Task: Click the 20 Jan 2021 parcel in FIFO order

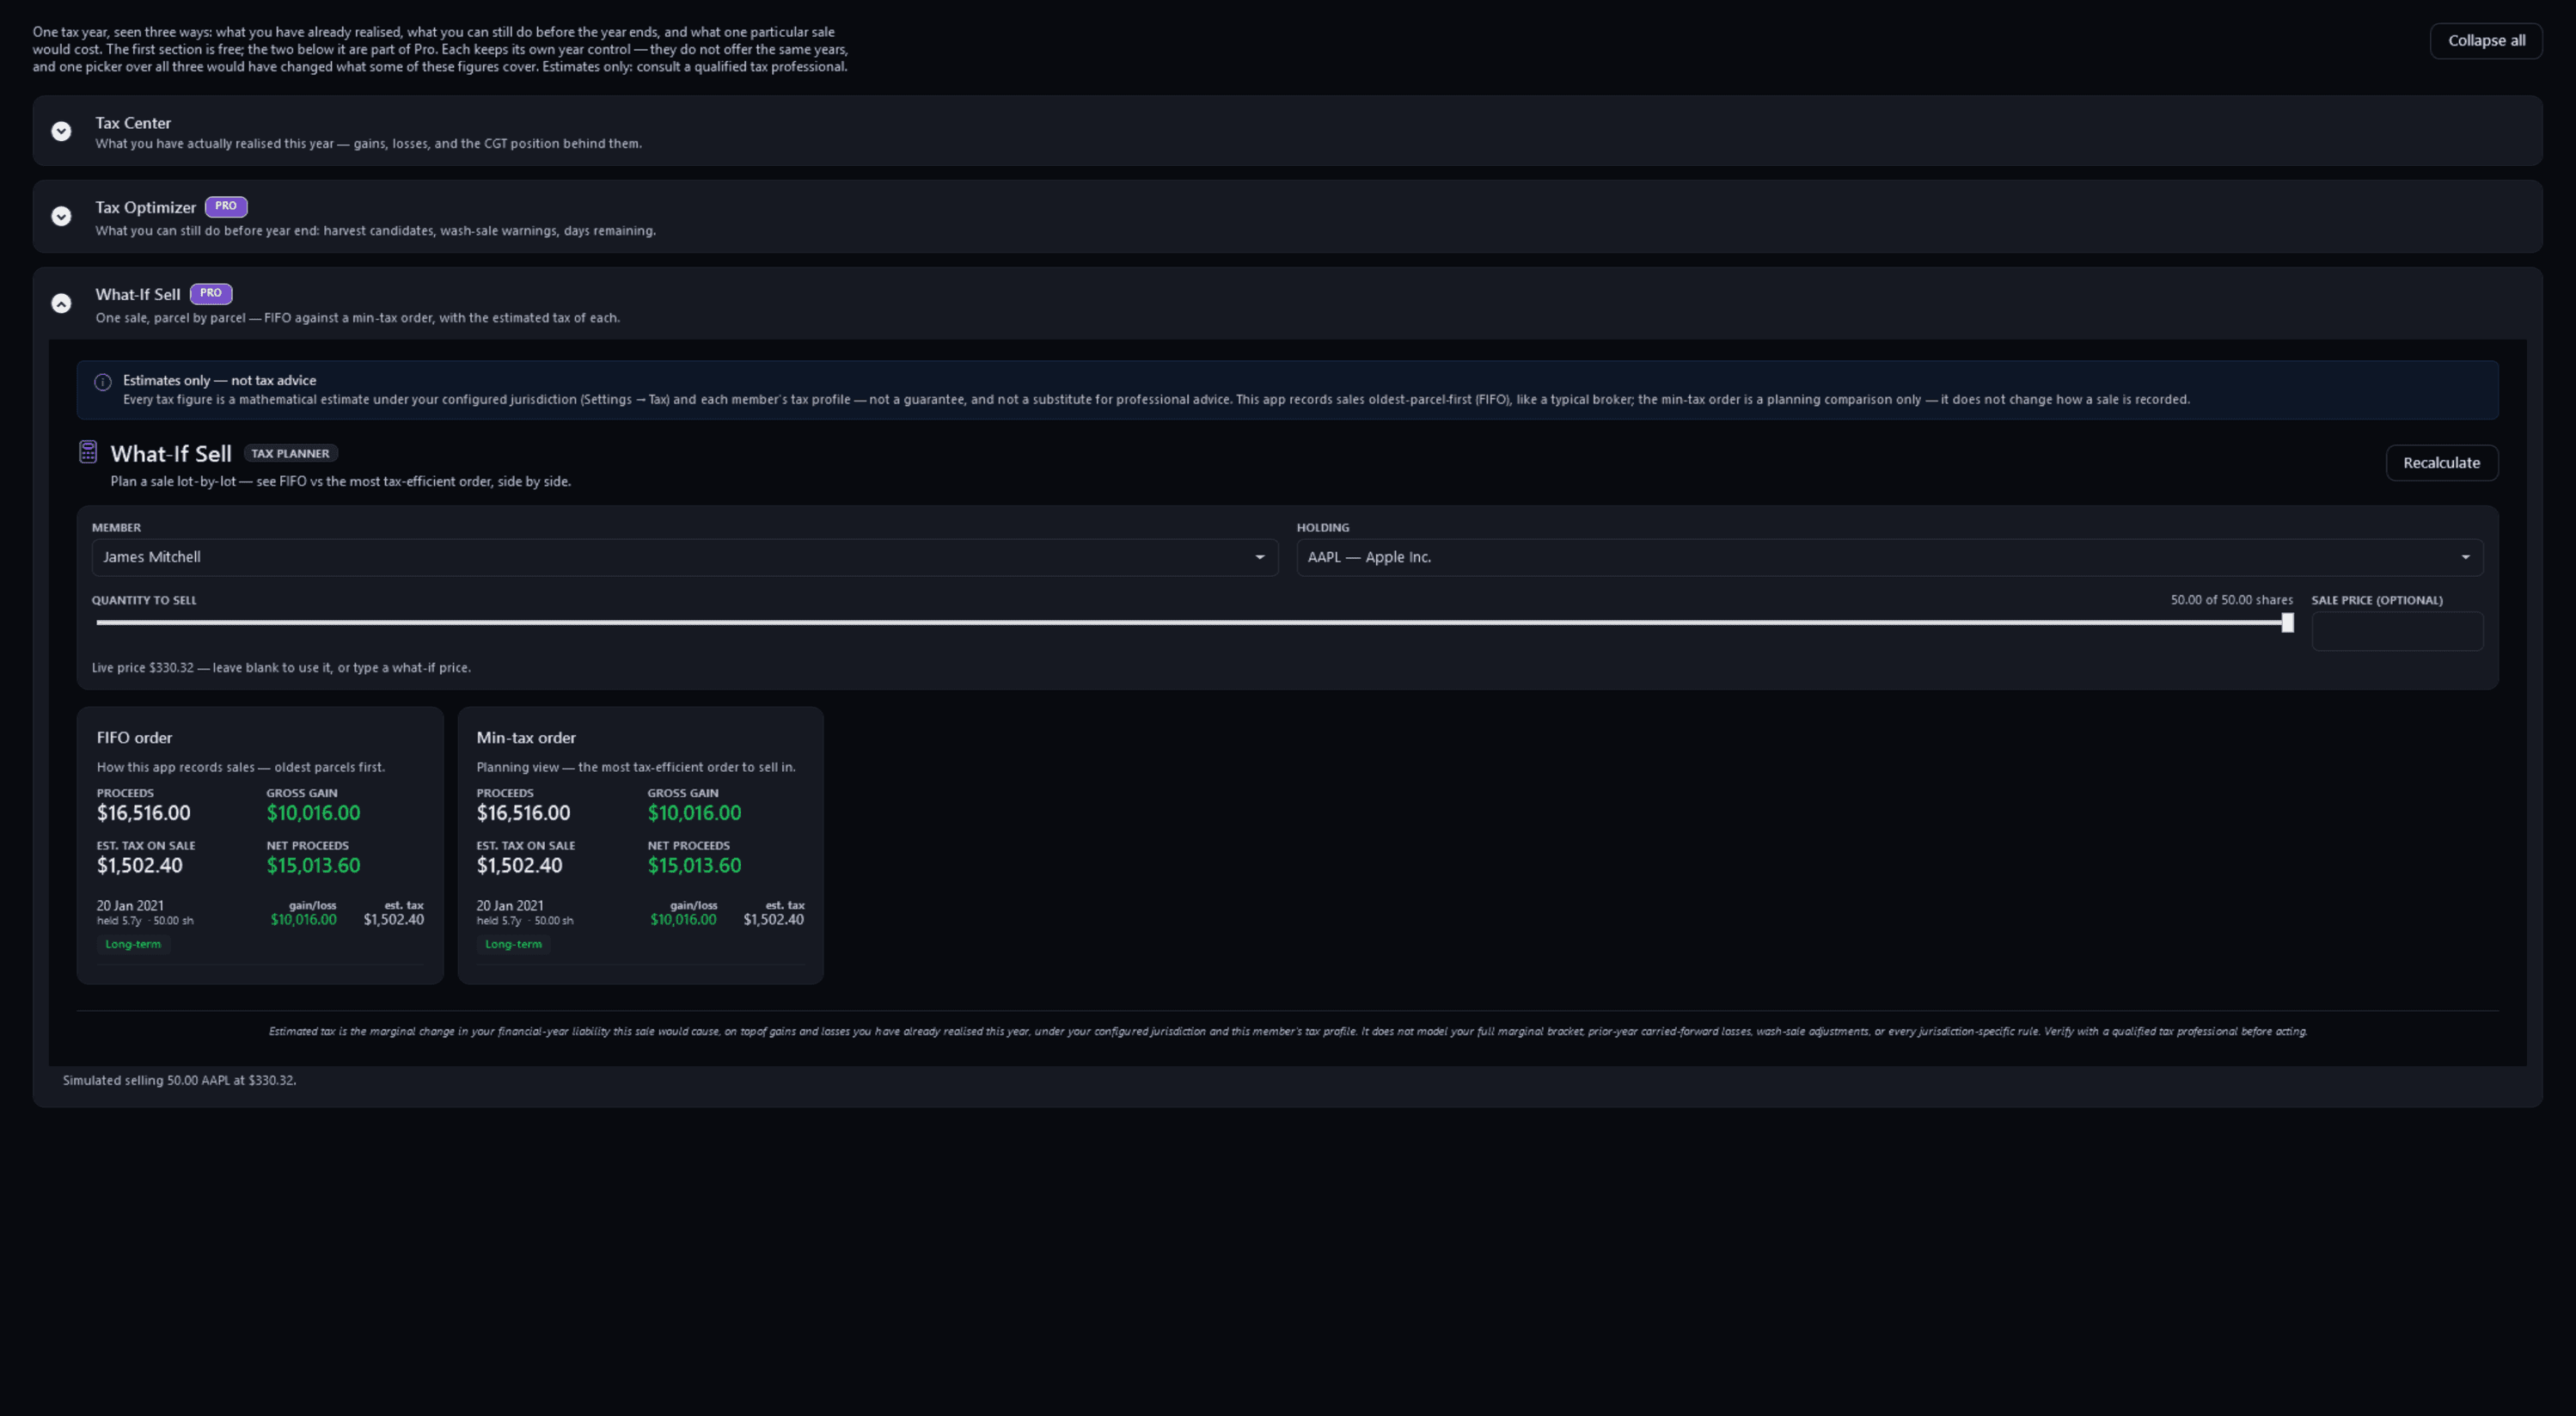Action: point(130,906)
